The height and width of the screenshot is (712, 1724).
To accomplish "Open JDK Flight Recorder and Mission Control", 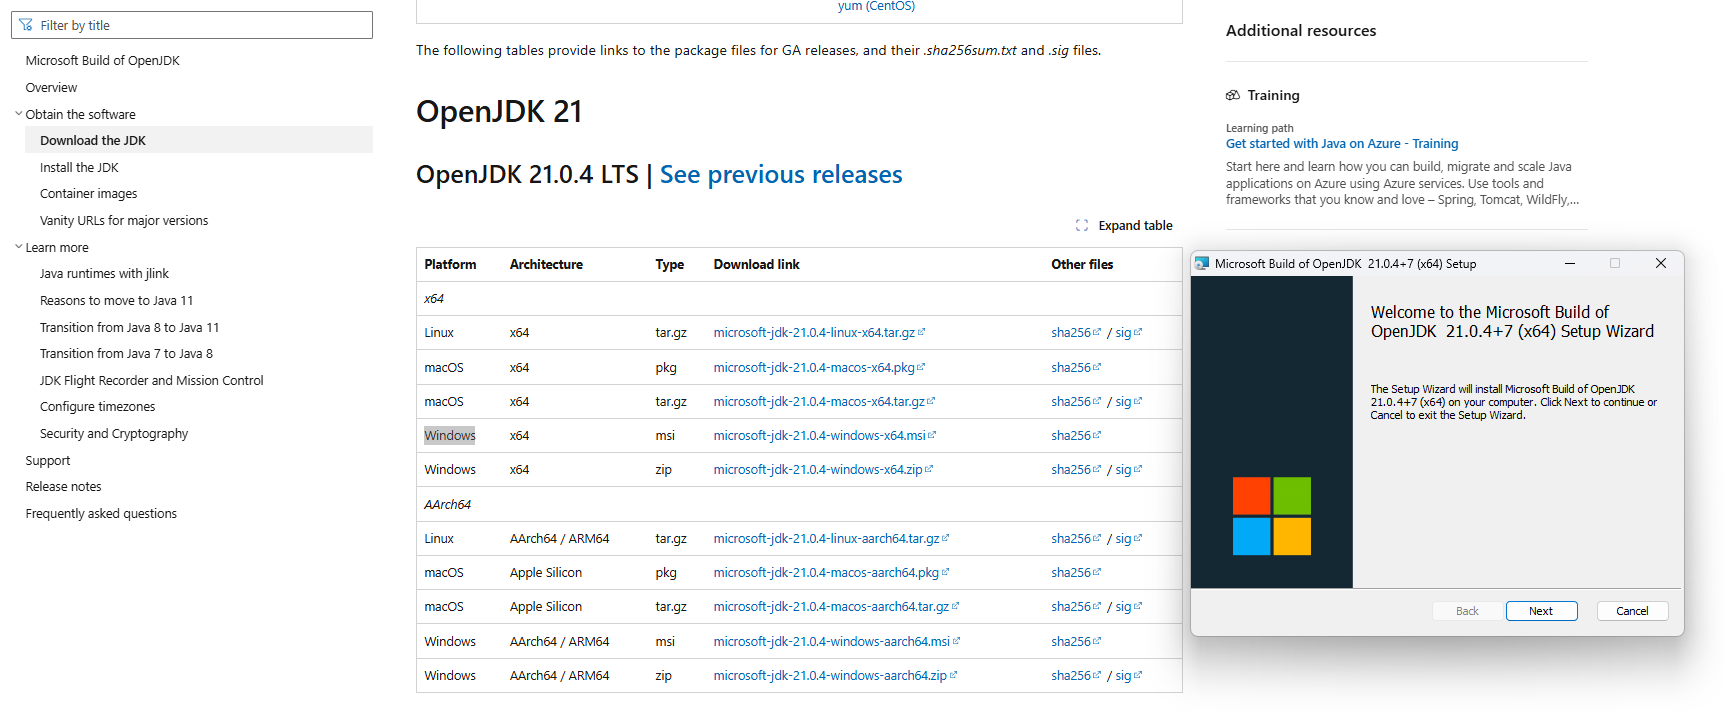I will click(x=152, y=381).
